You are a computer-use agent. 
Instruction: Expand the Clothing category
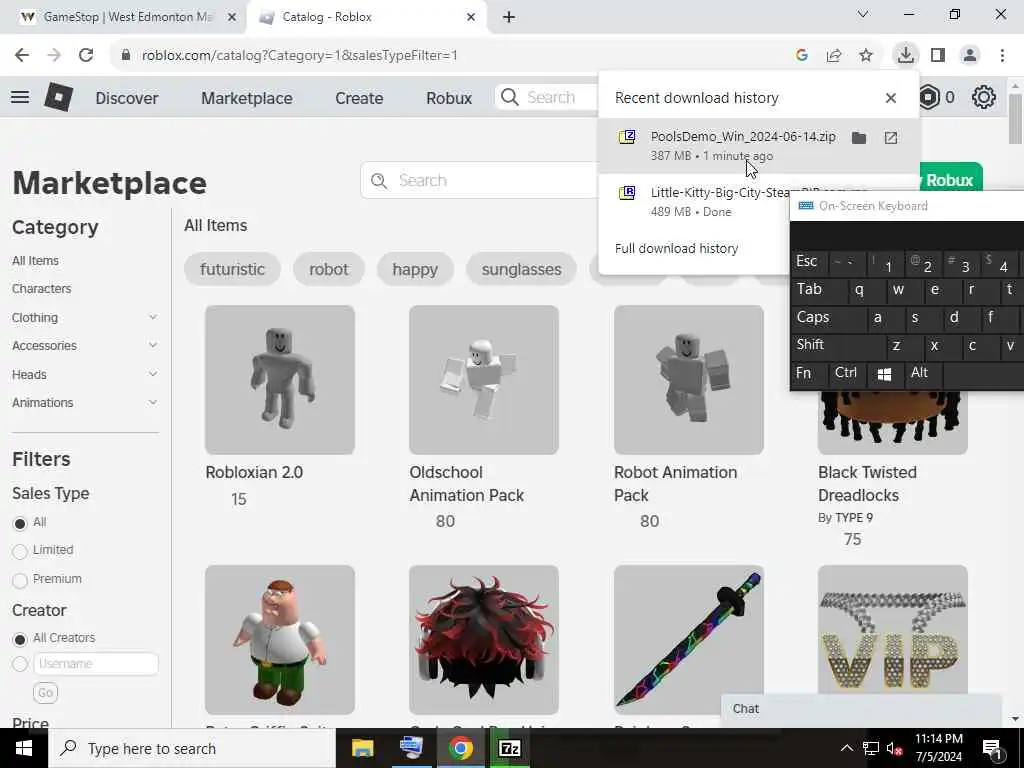pyautogui.click(x=153, y=317)
